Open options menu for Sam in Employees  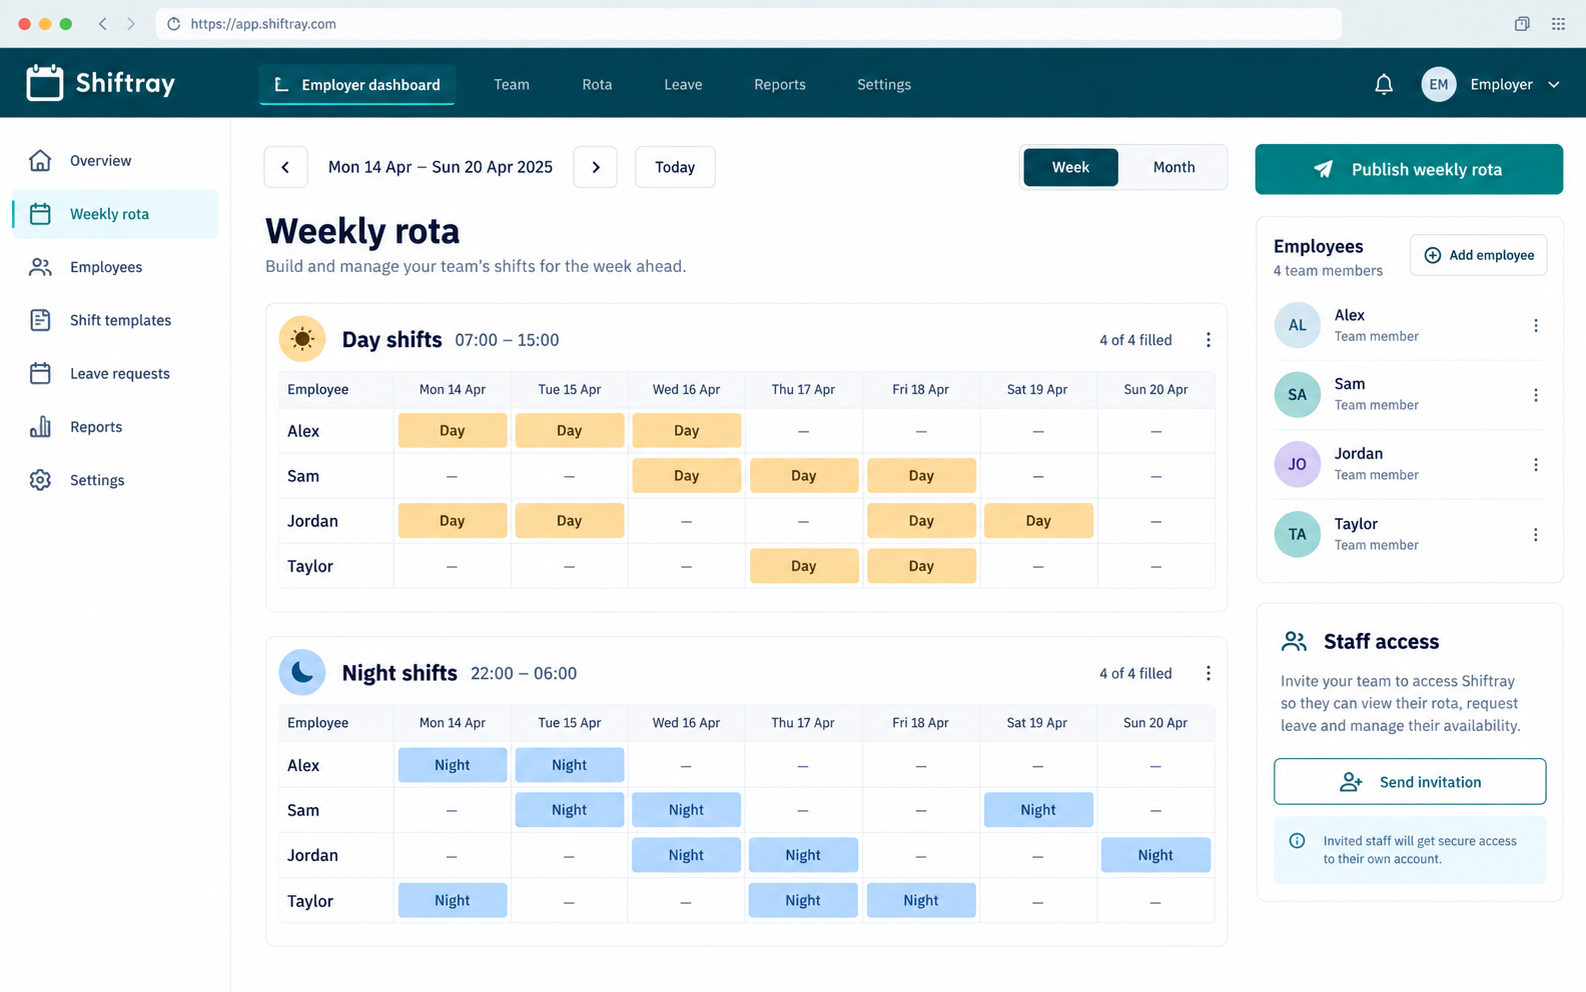point(1535,395)
